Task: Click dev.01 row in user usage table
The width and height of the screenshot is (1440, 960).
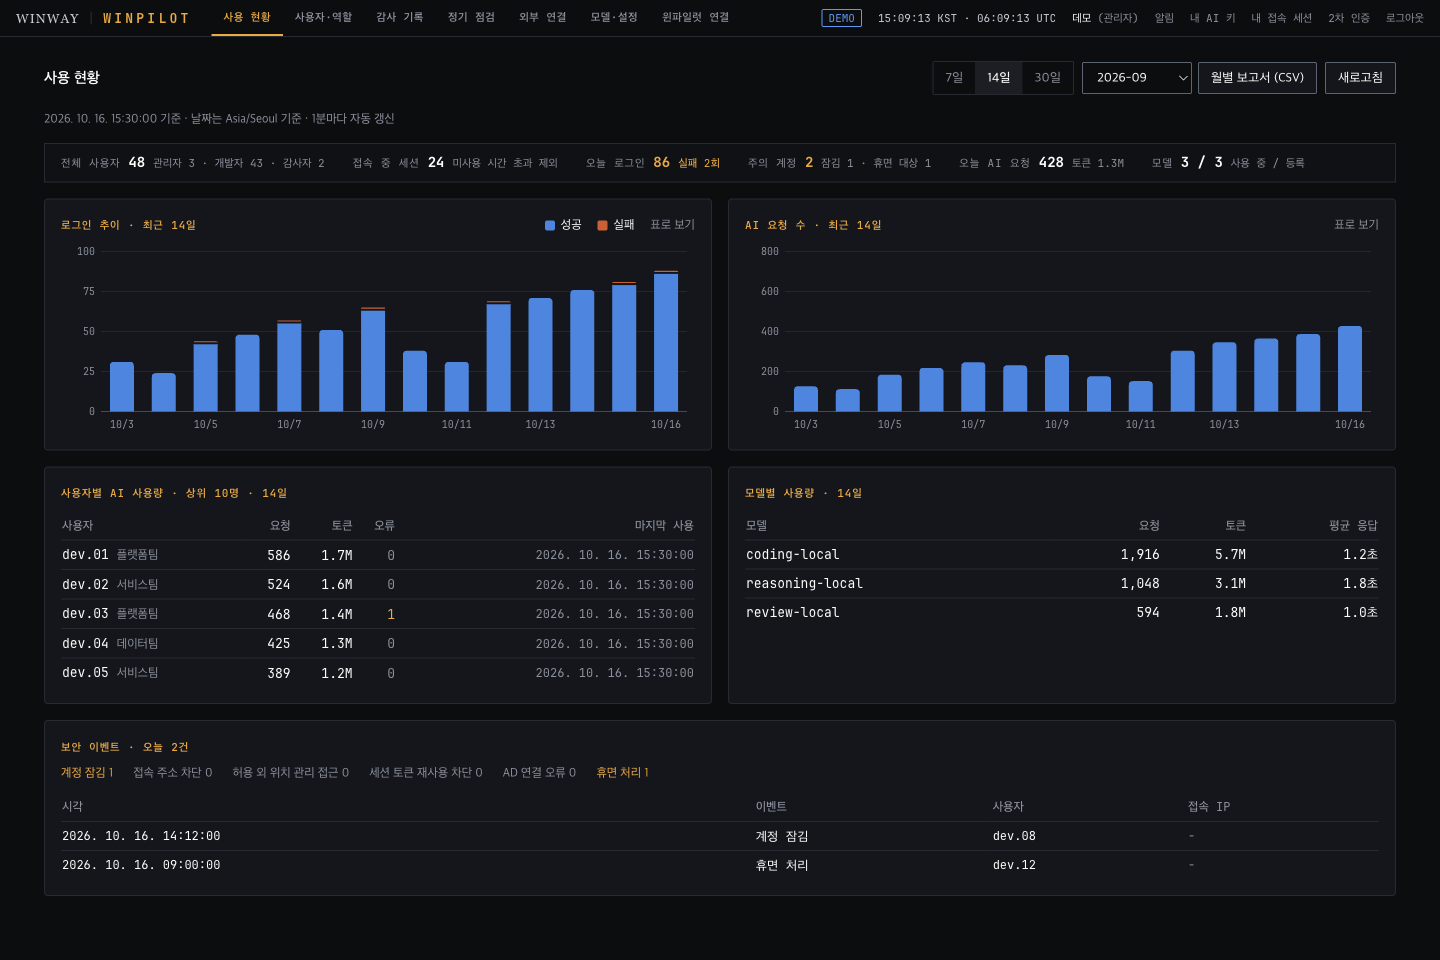Action: [378, 555]
